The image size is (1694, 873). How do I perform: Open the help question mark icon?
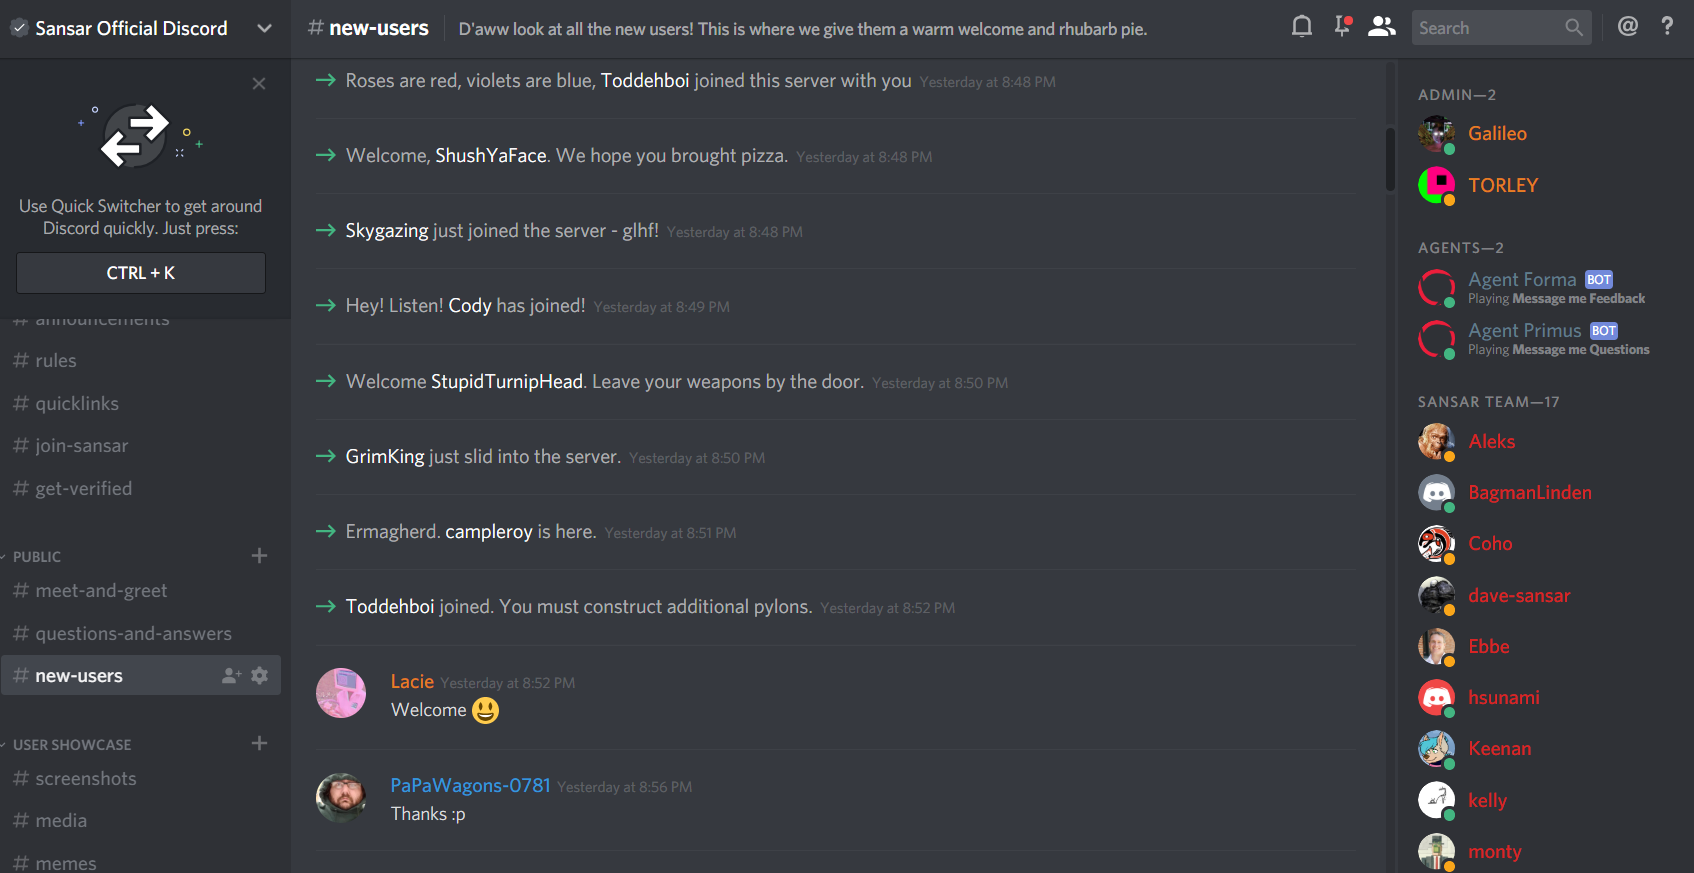point(1667,27)
